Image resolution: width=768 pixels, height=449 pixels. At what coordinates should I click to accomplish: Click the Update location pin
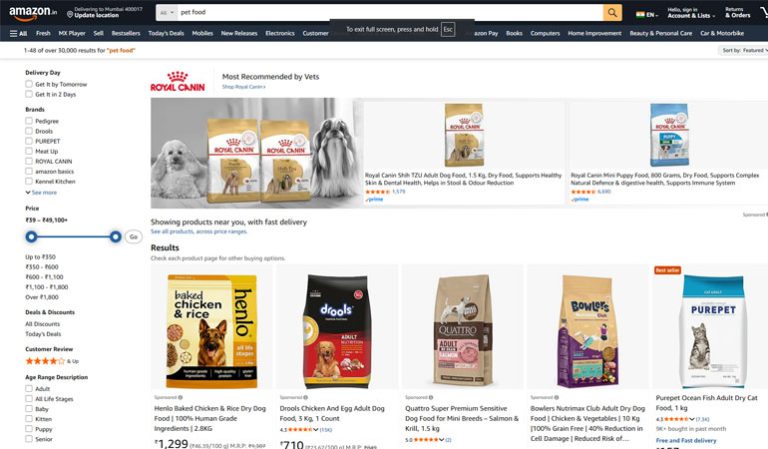(70, 15)
